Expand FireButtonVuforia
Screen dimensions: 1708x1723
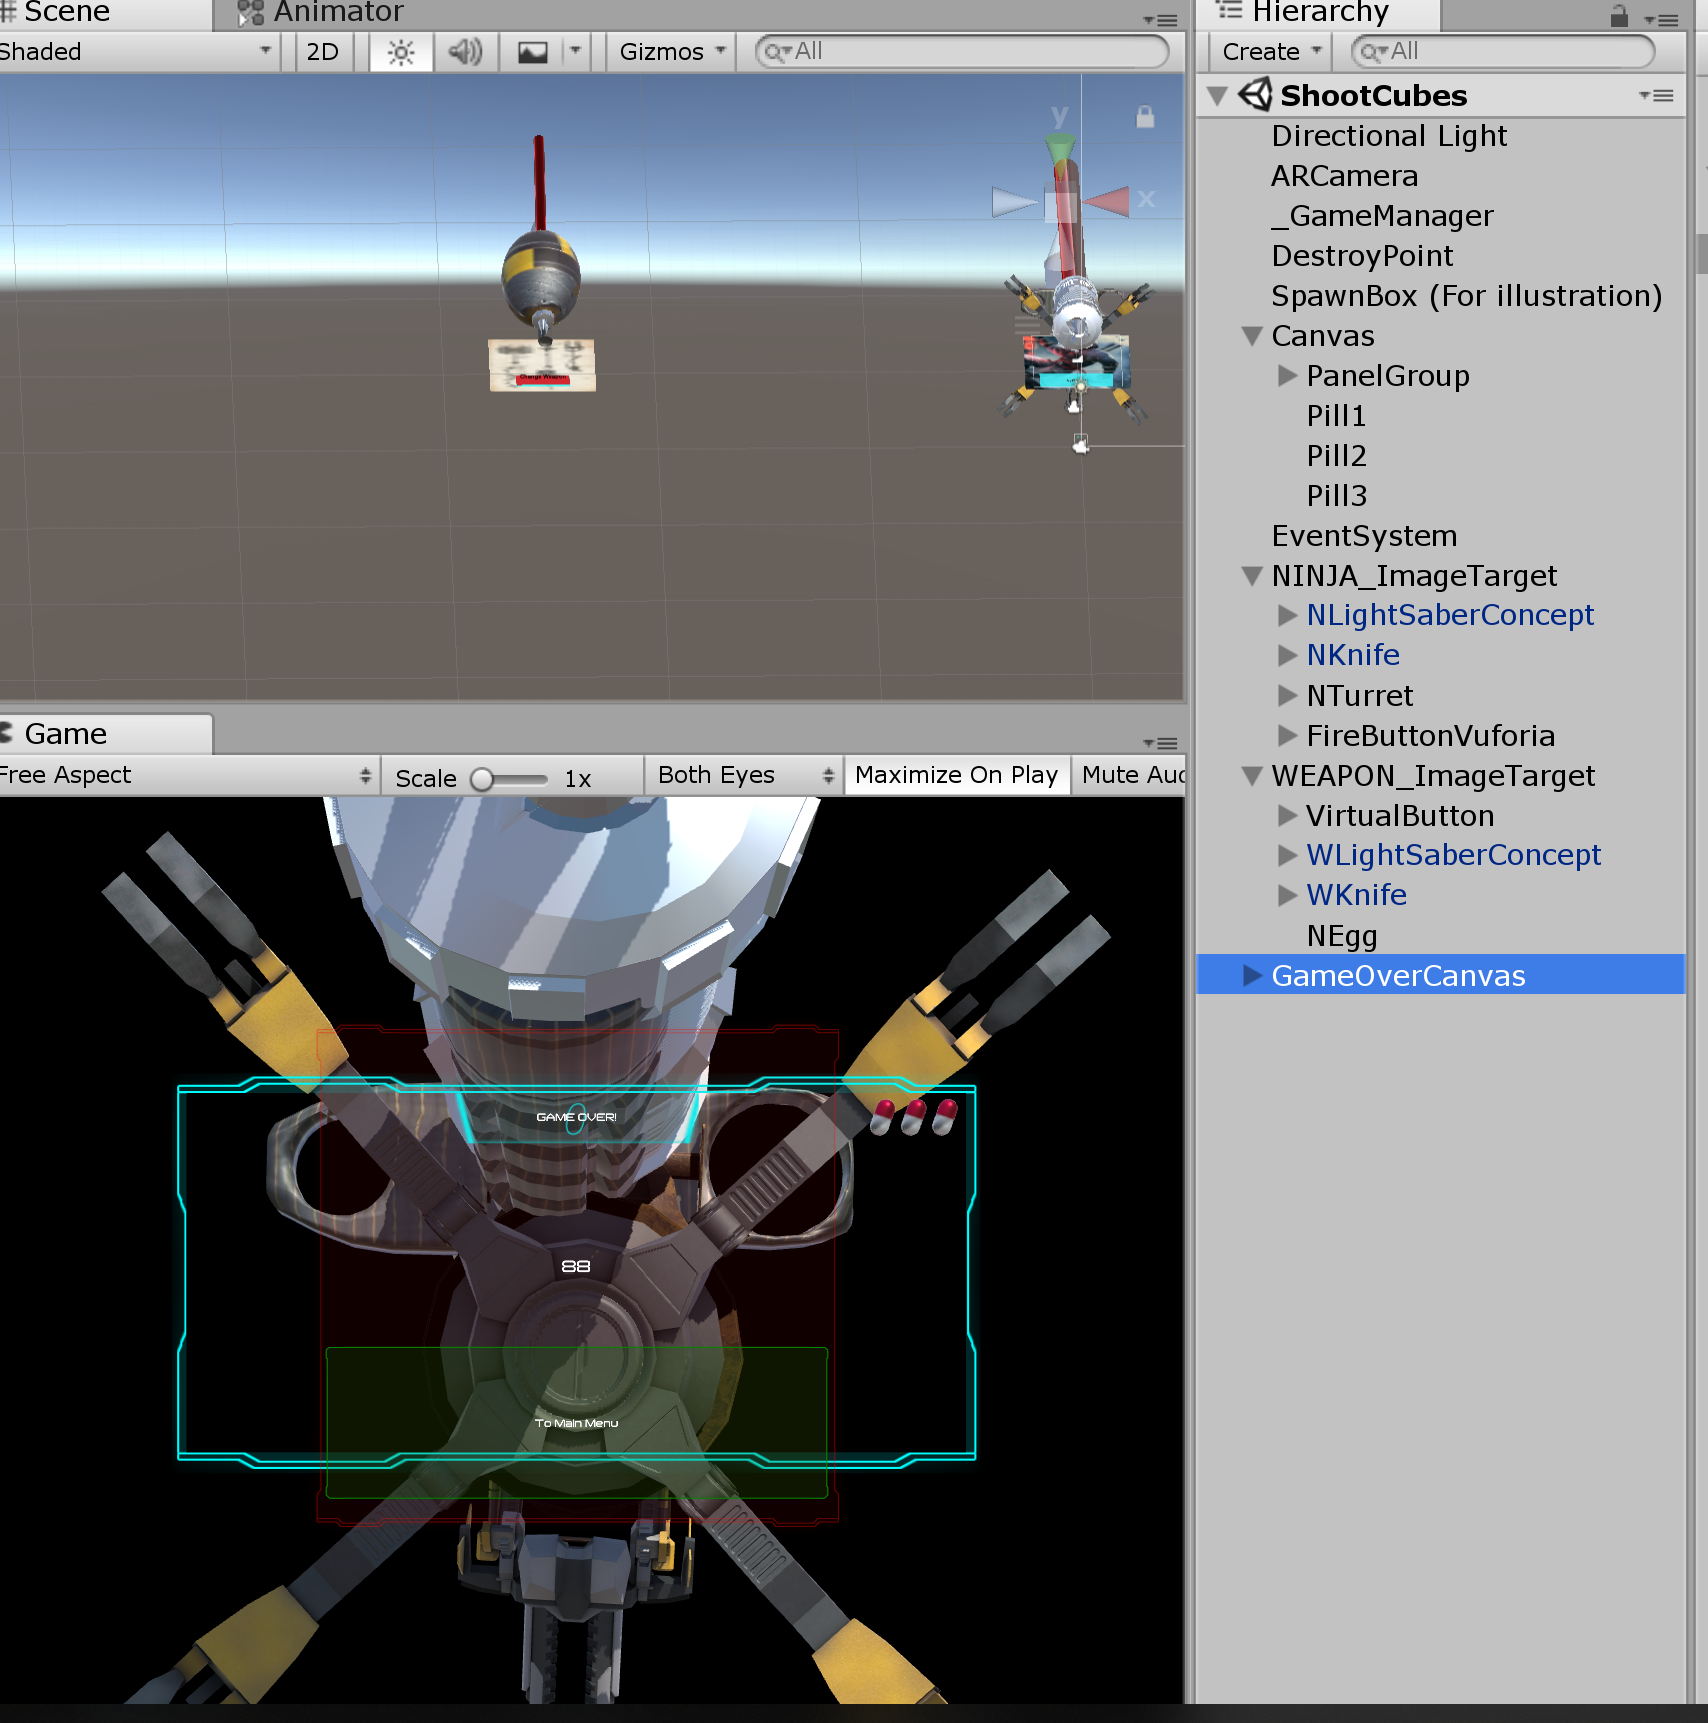point(1287,736)
